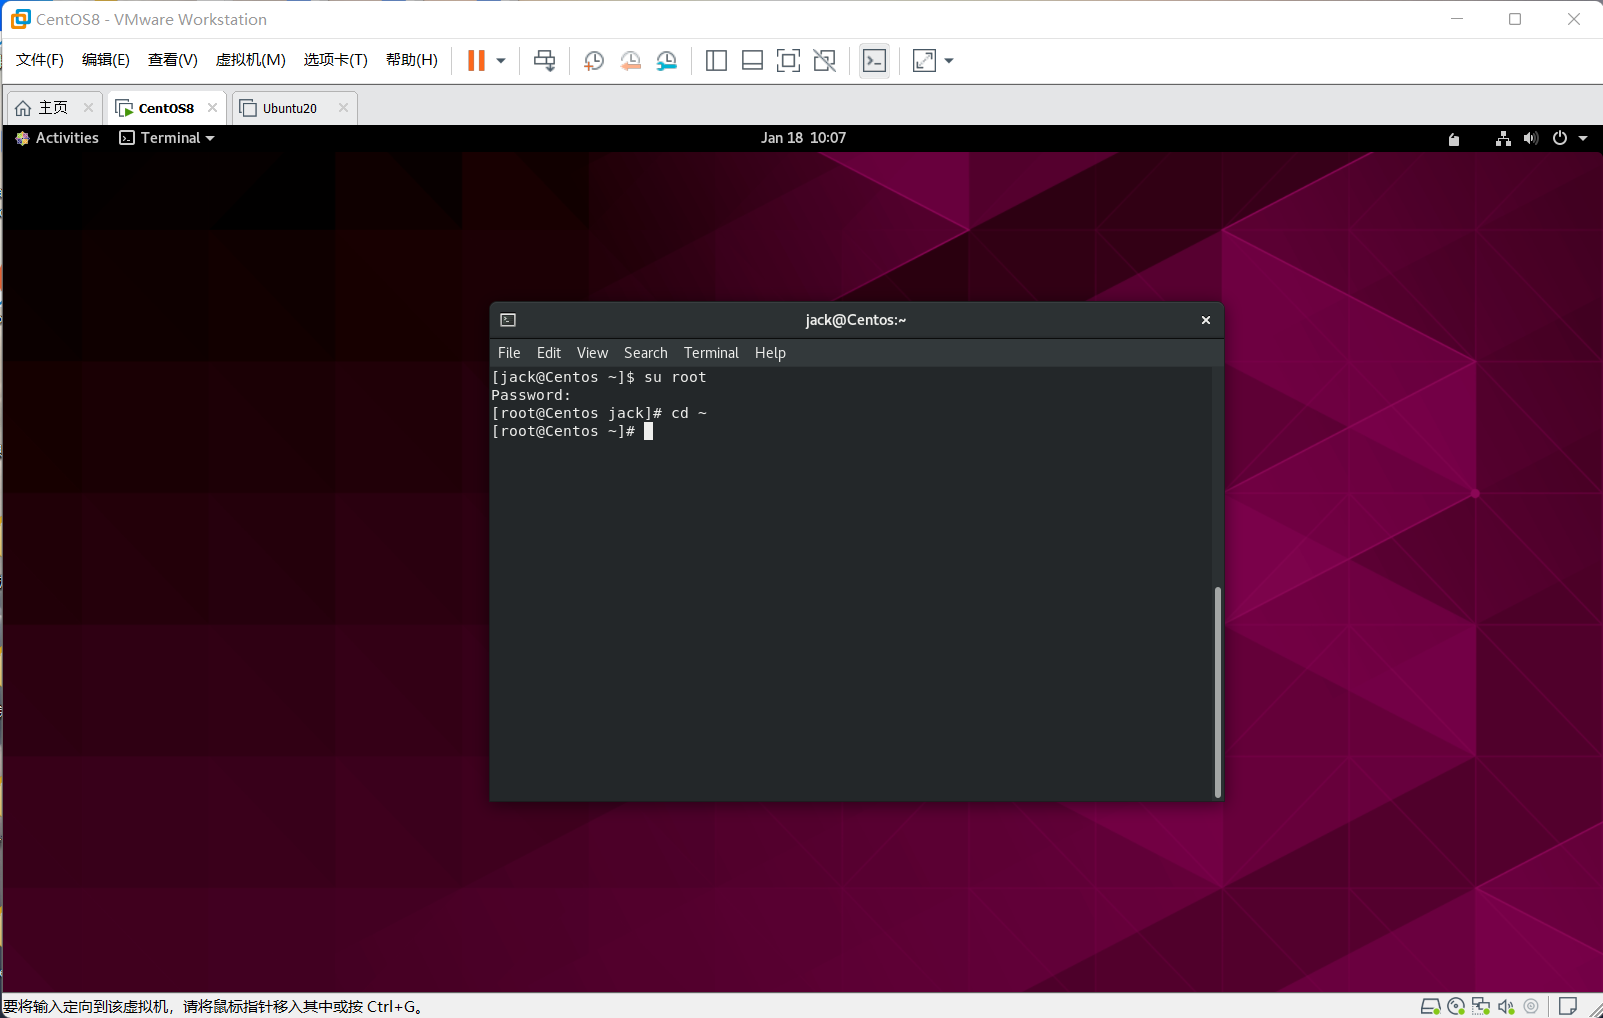
Task: Open the terminal View menu
Action: pos(592,353)
